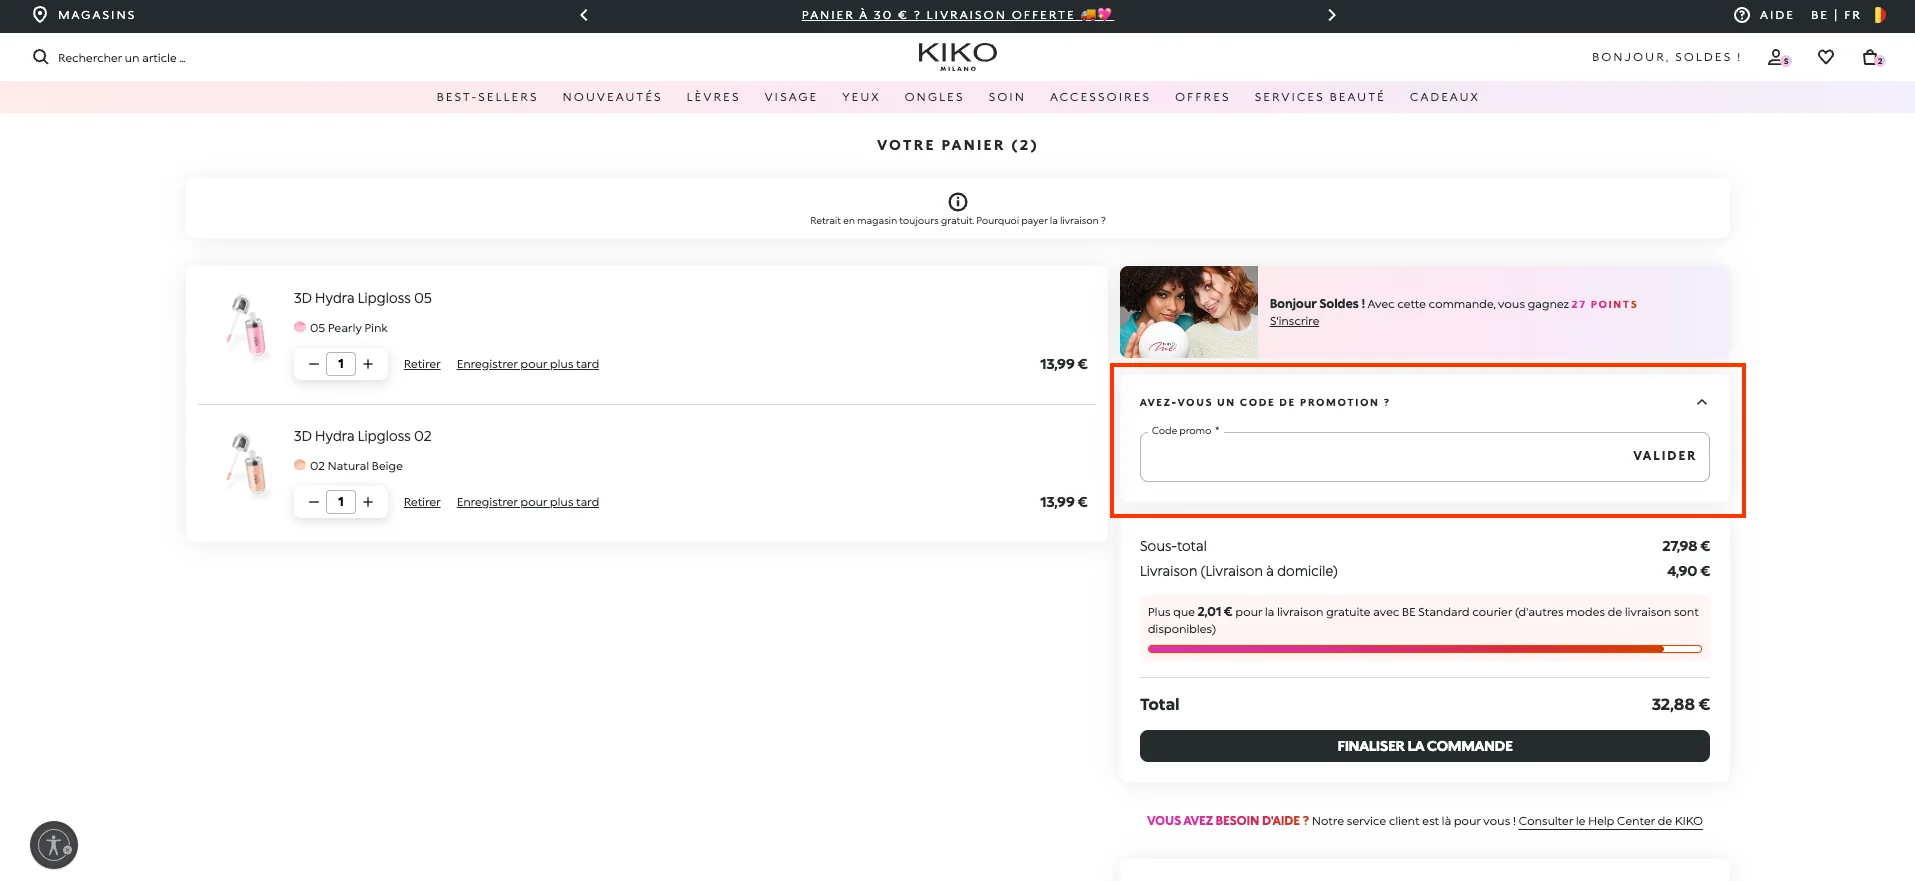Open the Nouveautés menu
The width and height of the screenshot is (1915, 881).
(x=612, y=97)
